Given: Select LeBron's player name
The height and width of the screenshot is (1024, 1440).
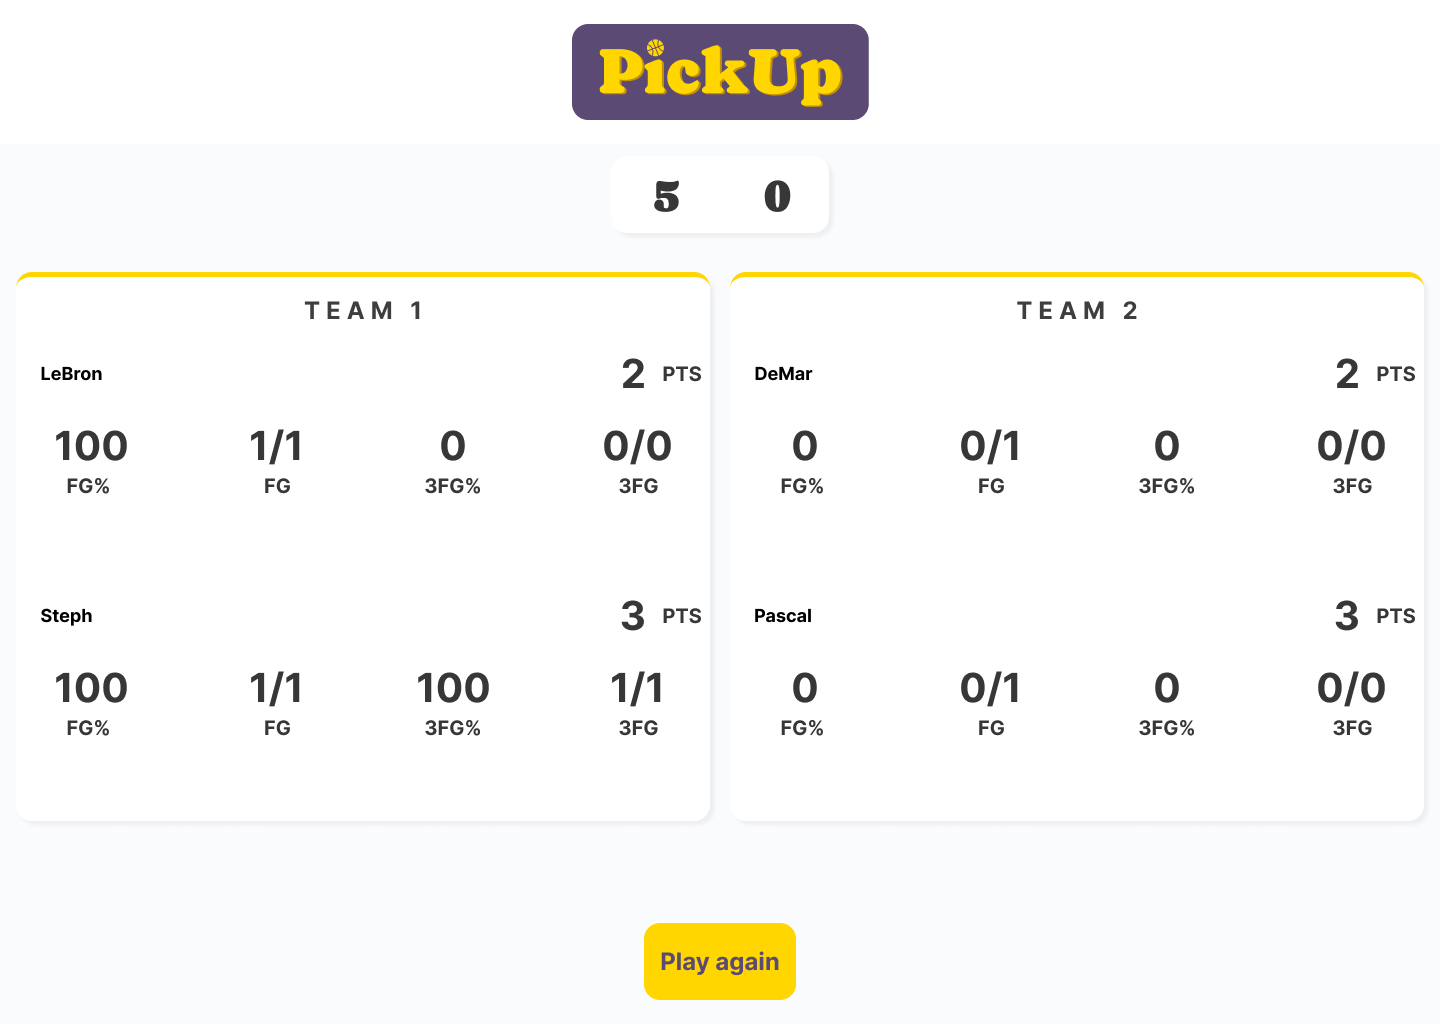Looking at the screenshot, I should point(71,374).
